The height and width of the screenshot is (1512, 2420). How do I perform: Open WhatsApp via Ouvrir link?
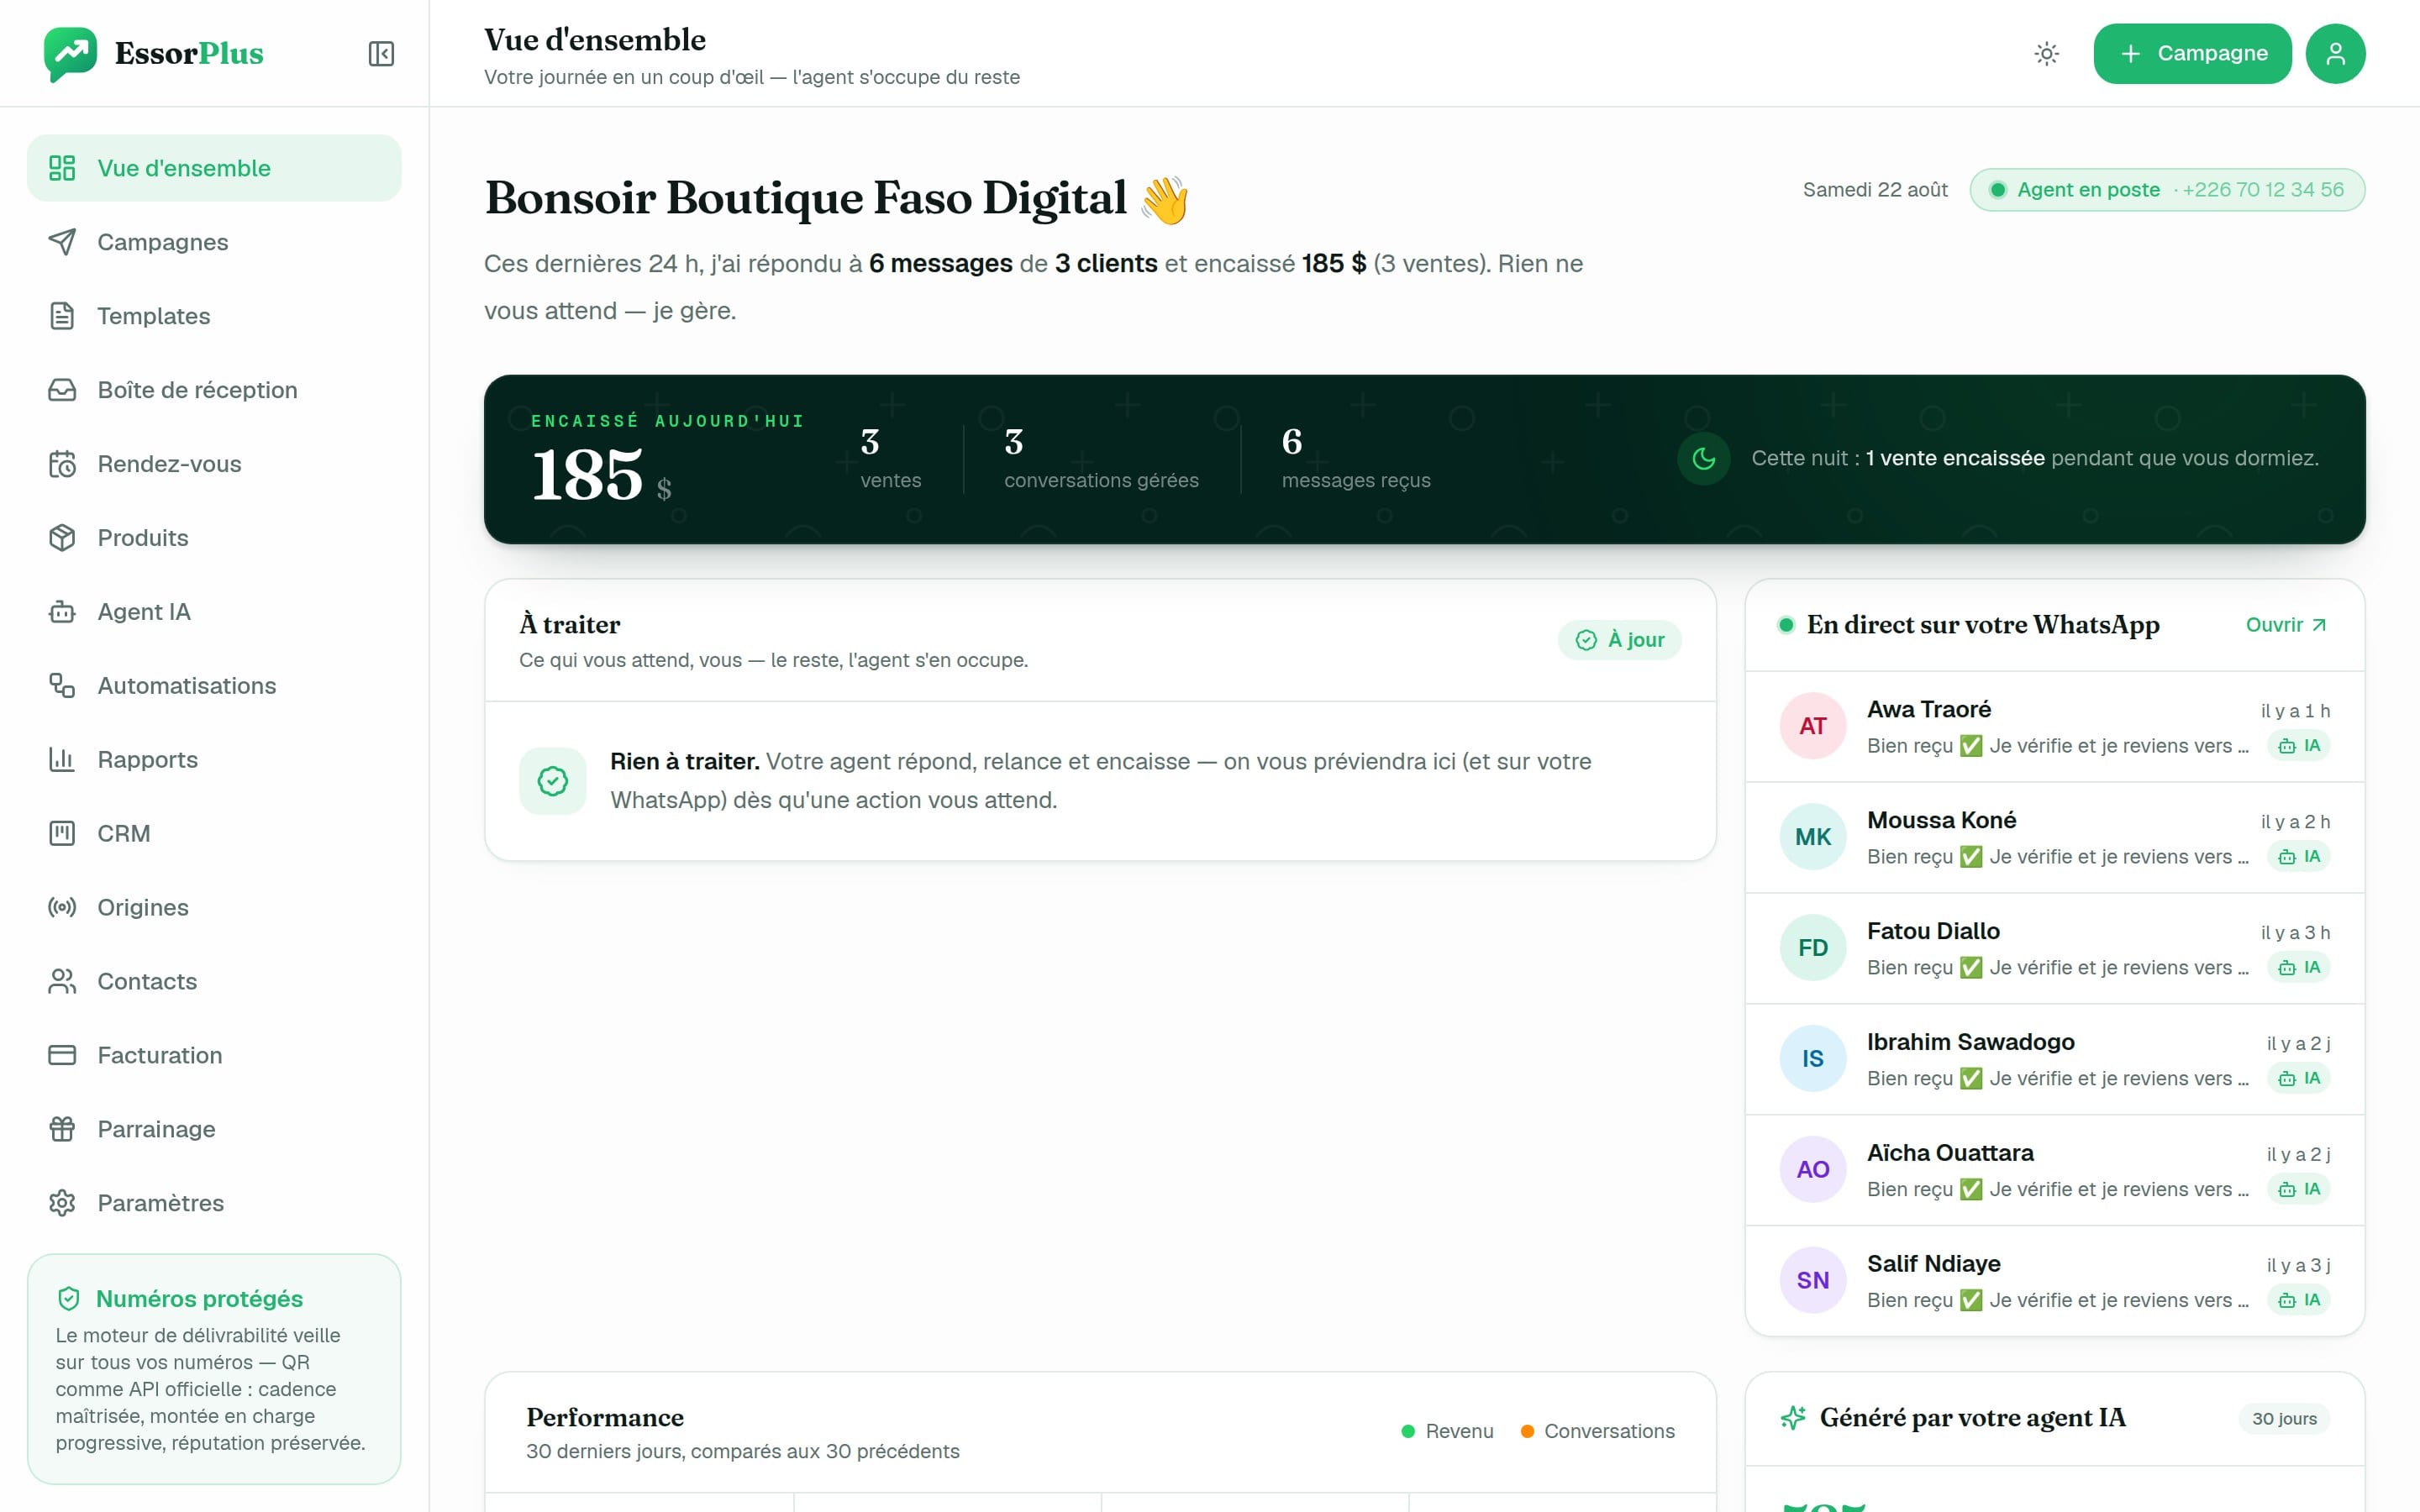tap(2286, 625)
